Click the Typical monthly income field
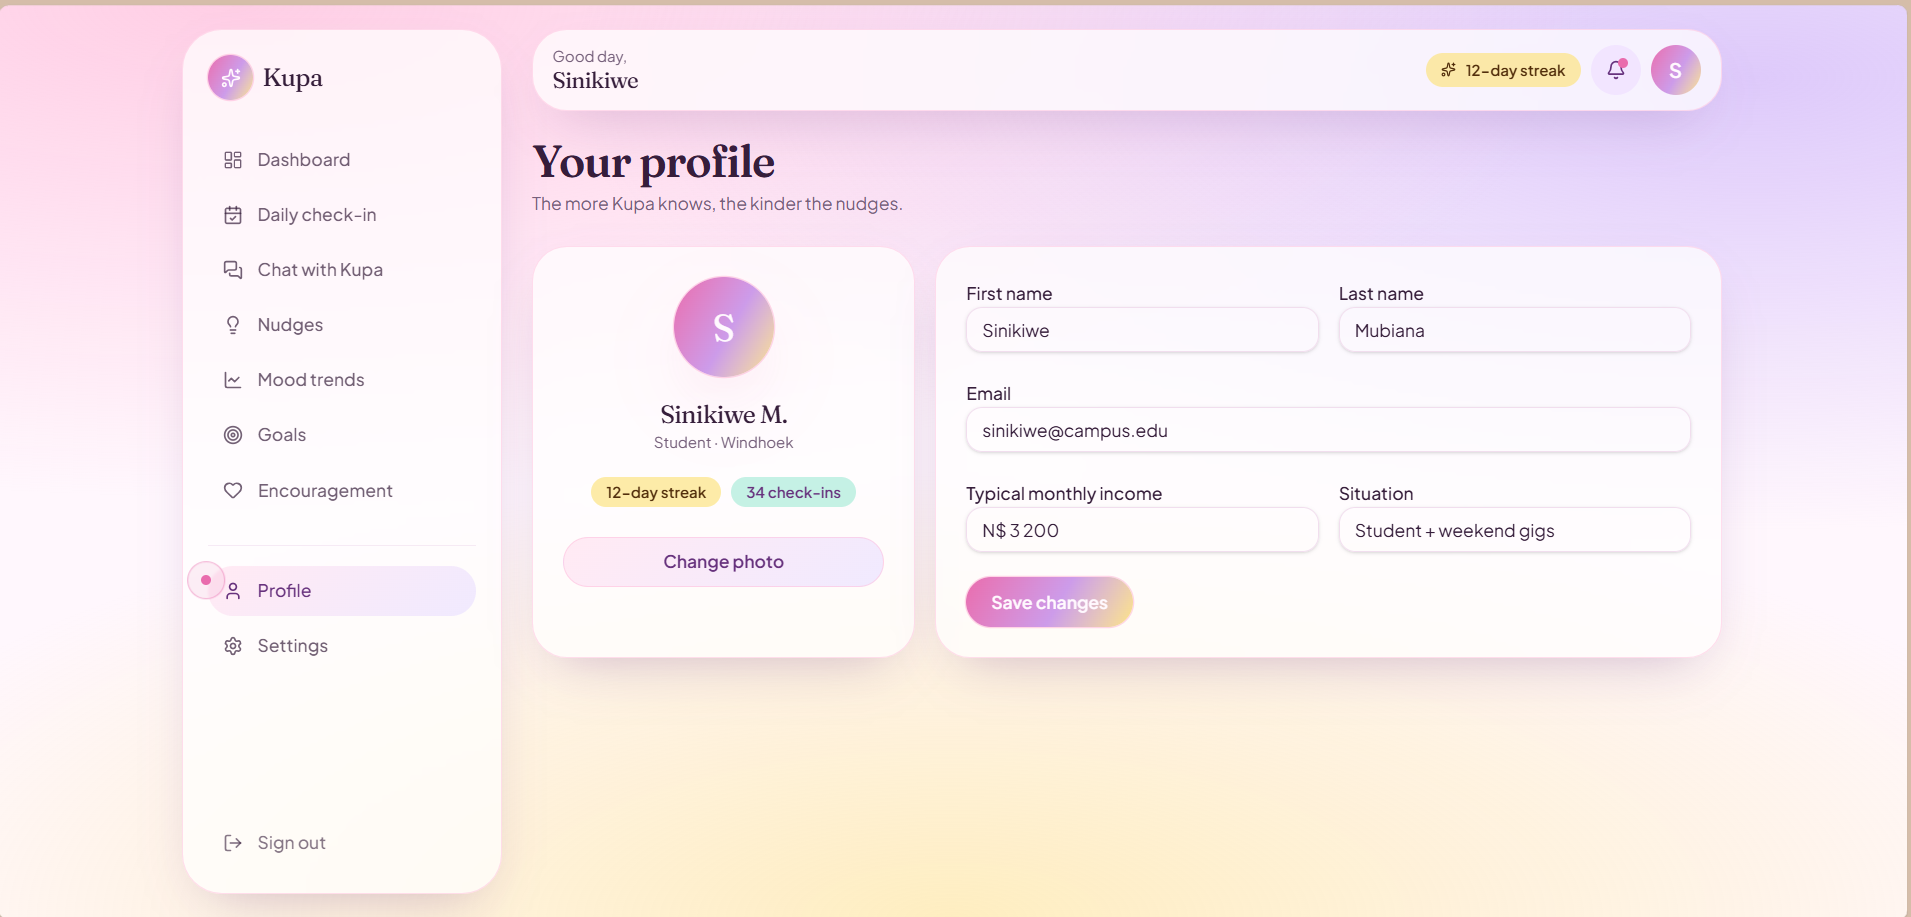 [x=1142, y=530]
